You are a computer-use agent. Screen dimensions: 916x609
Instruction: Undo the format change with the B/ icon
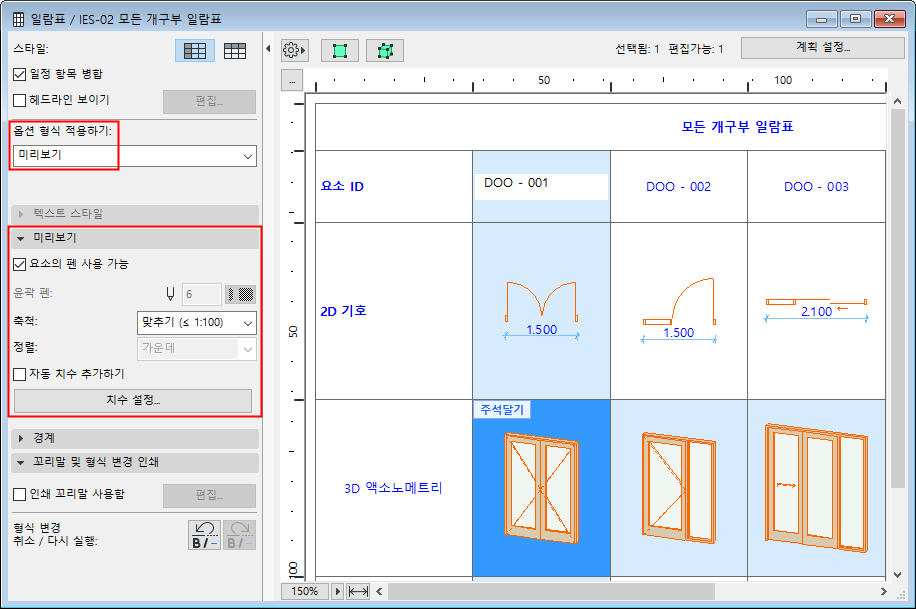pyautogui.click(x=204, y=535)
